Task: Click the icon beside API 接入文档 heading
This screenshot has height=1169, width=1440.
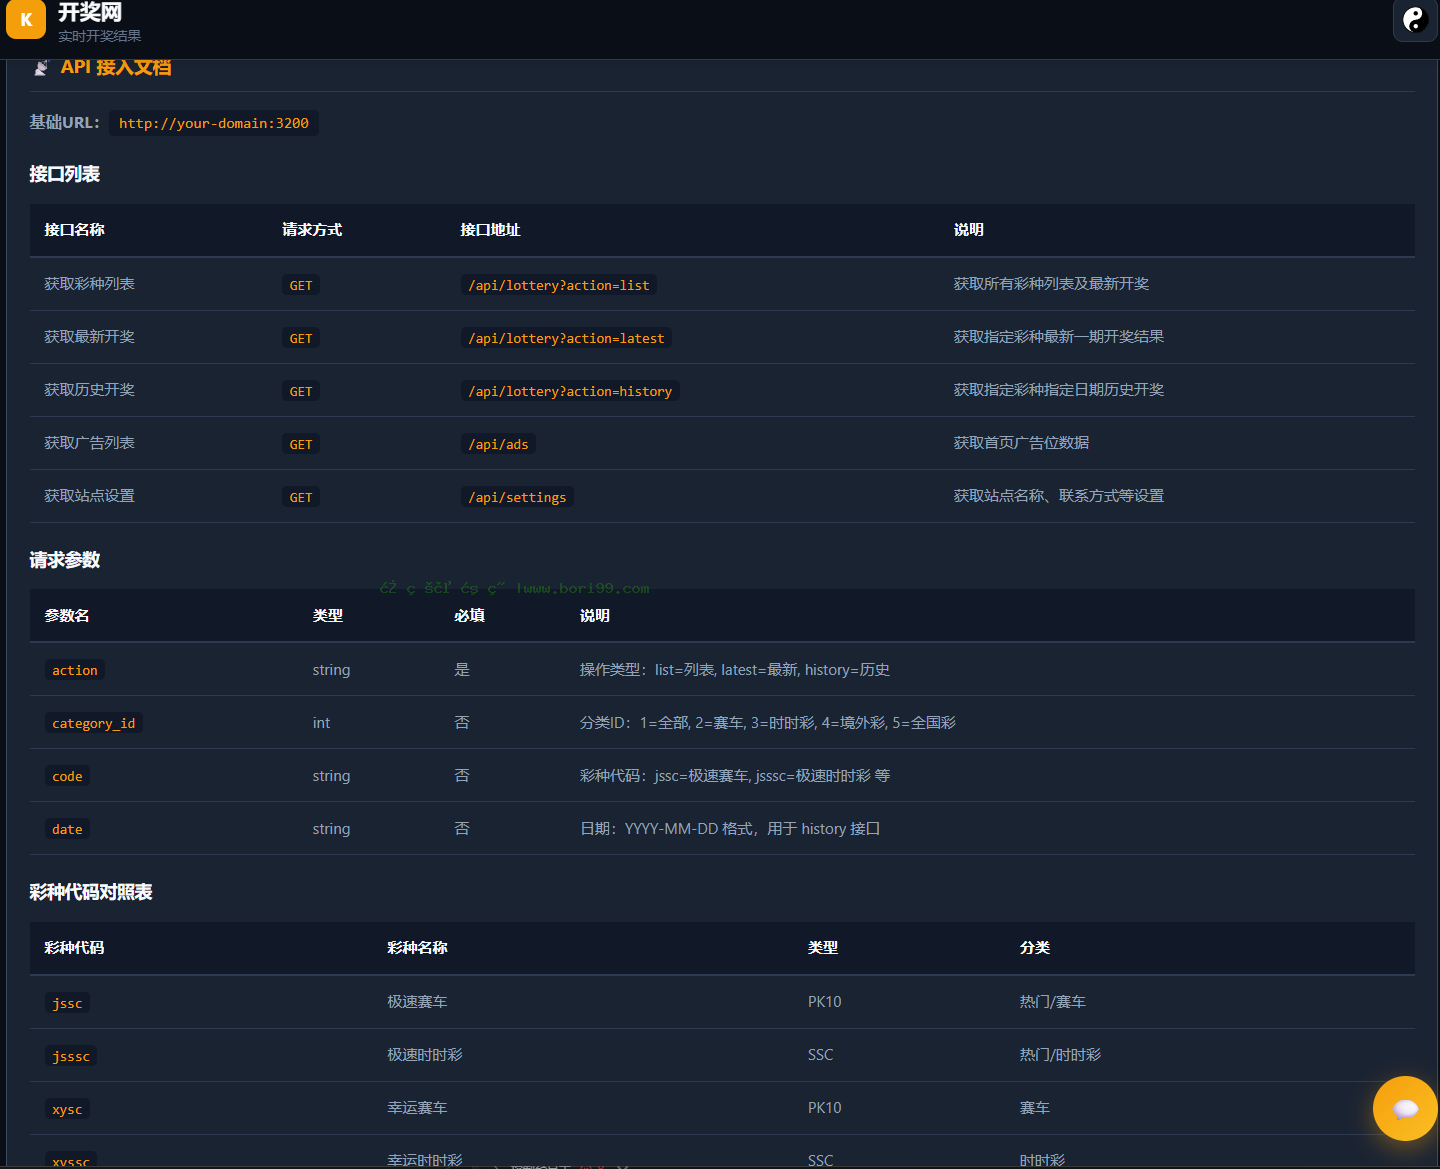Action: pyautogui.click(x=41, y=68)
